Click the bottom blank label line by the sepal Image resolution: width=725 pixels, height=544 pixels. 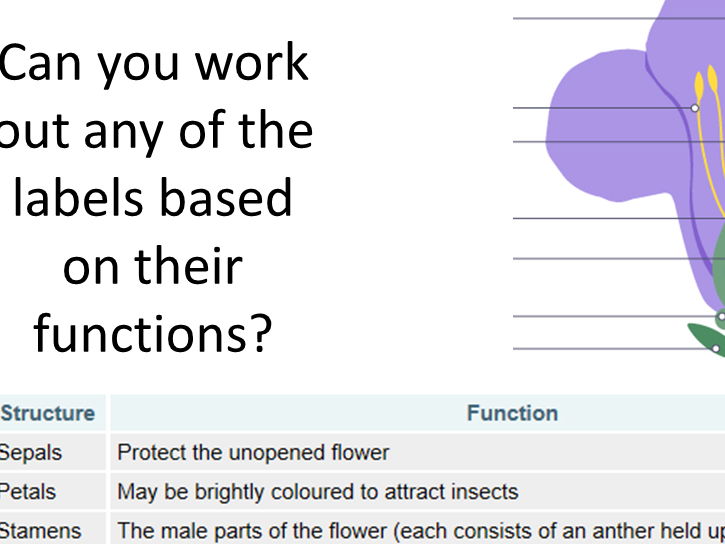[614, 348]
